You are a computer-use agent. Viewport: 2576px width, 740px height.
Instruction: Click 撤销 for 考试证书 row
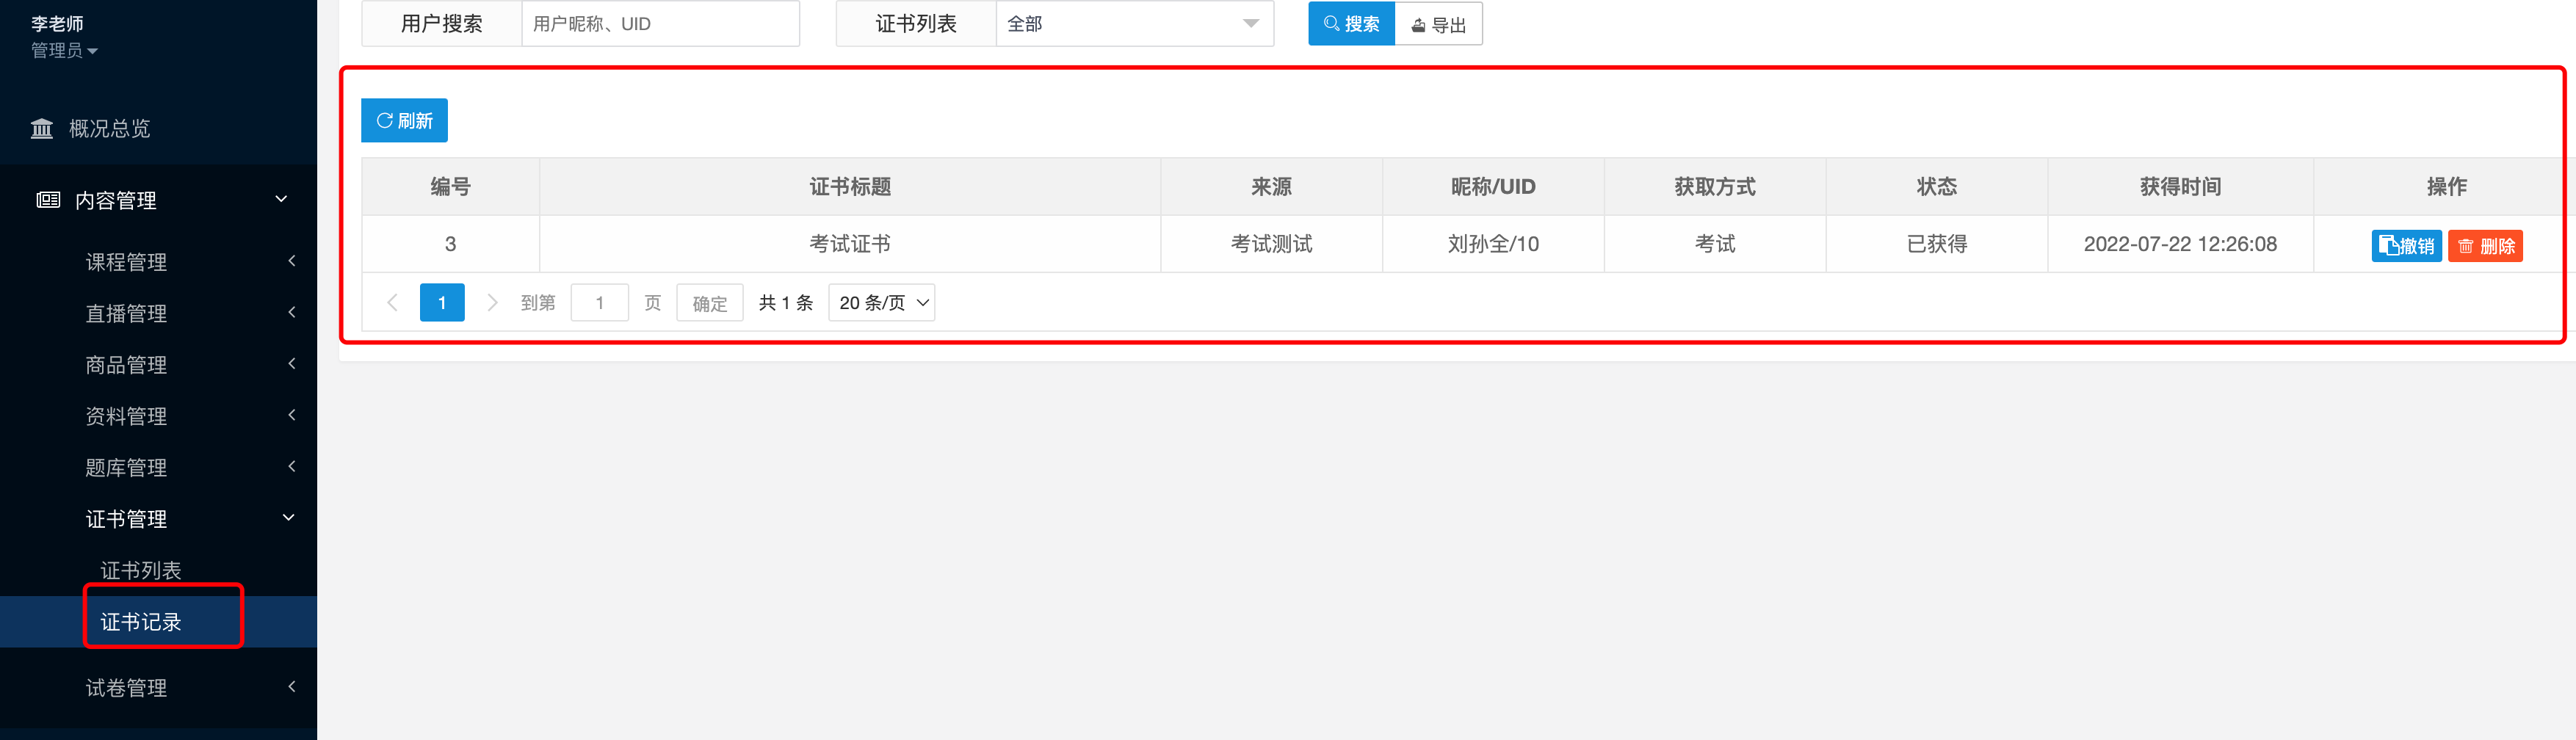tap(2406, 246)
